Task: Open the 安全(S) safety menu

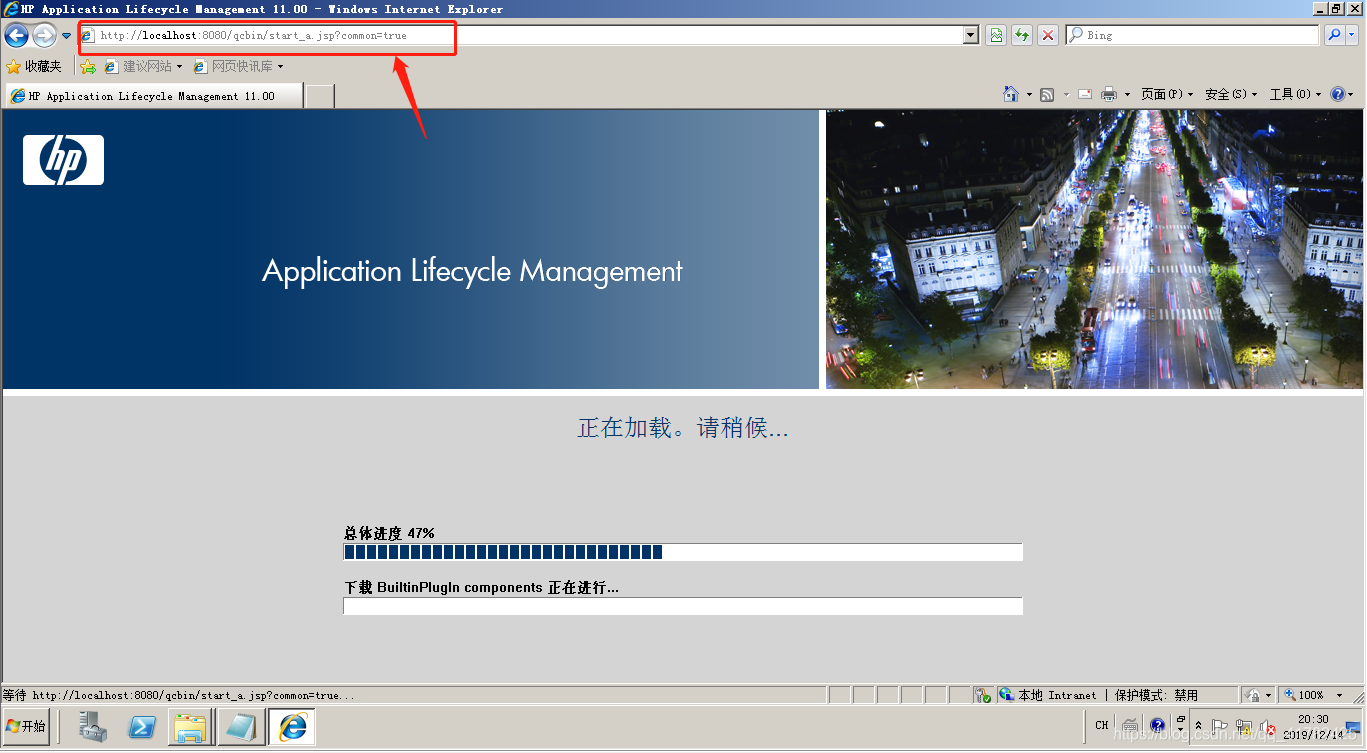Action: point(1231,94)
